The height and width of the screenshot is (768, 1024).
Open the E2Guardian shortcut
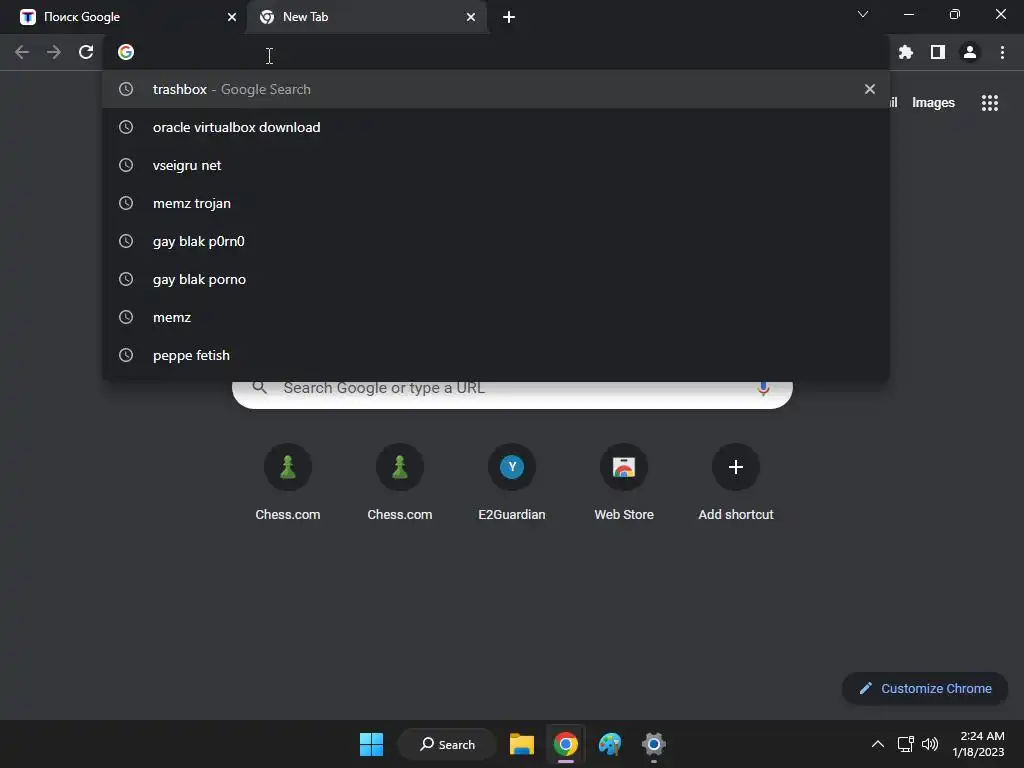(512, 482)
